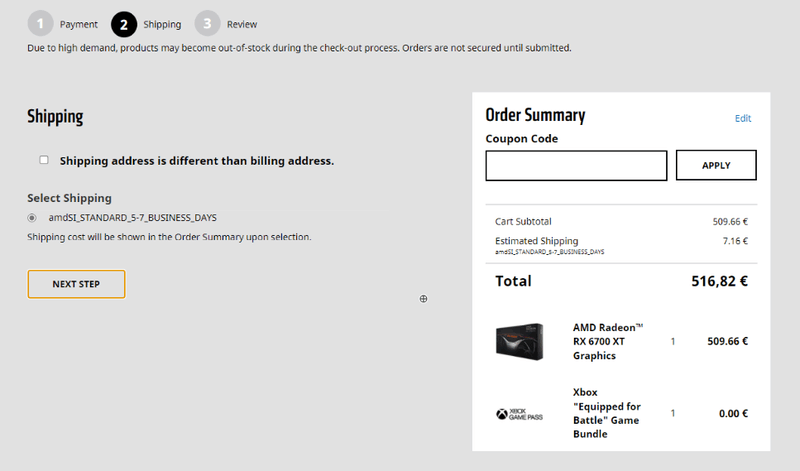Open the AMD Radeon RX 6700 XT thumbnail

point(519,341)
